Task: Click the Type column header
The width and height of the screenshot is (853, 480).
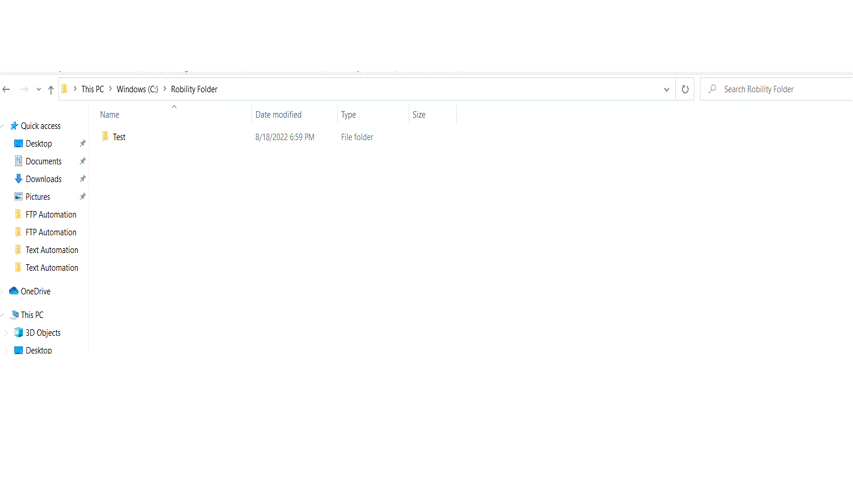Action: coord(348,115)
